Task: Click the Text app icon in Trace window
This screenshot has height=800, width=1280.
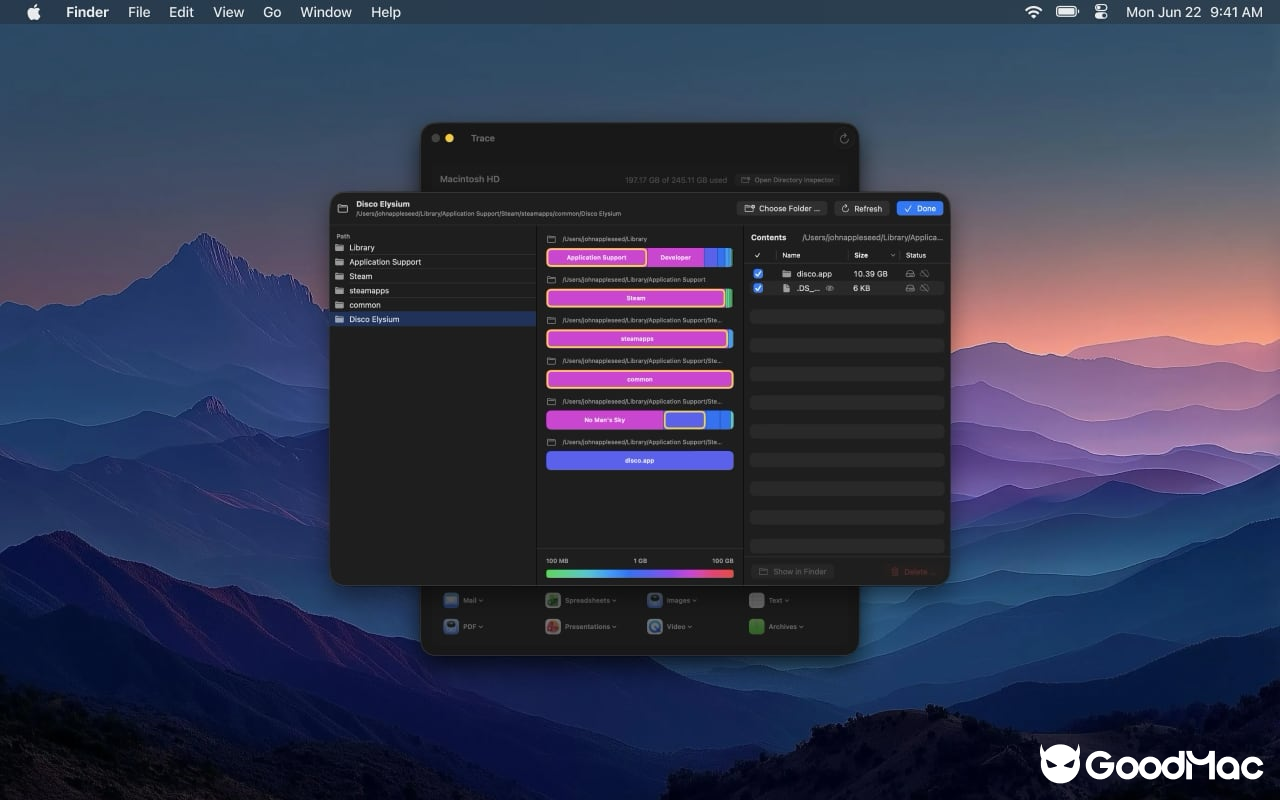Action: pyautogui.click(x=757, y=600)
